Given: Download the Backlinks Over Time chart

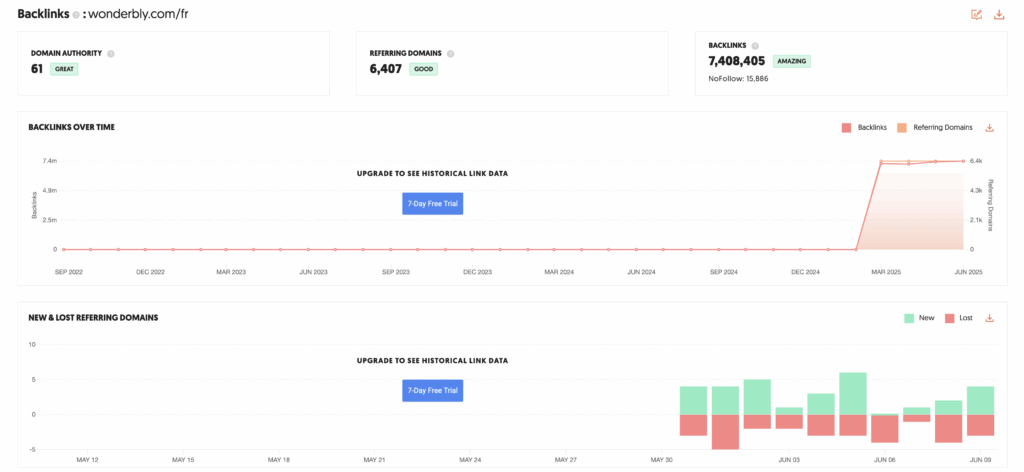Looking at the screenshot, I should tap(989, 128).
